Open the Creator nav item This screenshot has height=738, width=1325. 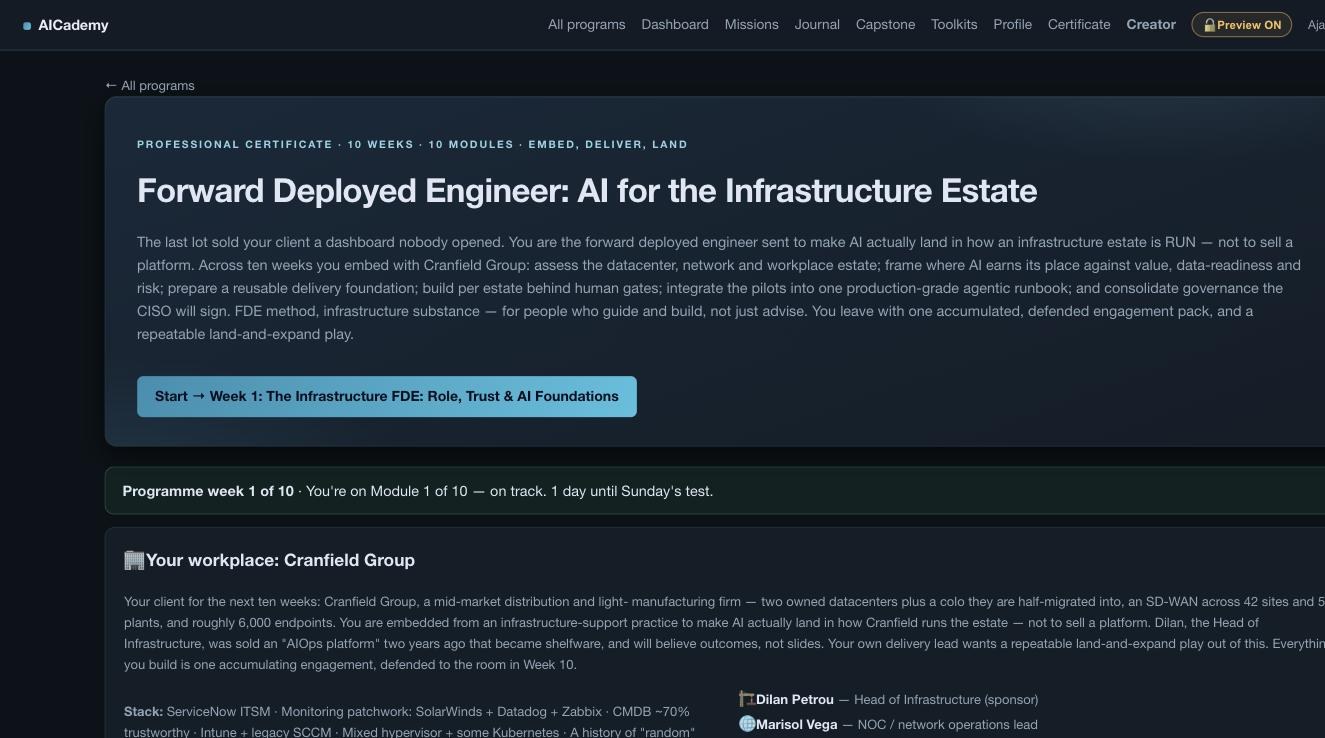(x=1151, y=24)
